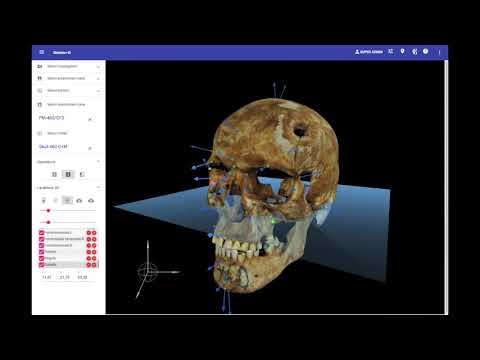Click second red button of first landmark row
480x360 pixels.
(94, 233)
